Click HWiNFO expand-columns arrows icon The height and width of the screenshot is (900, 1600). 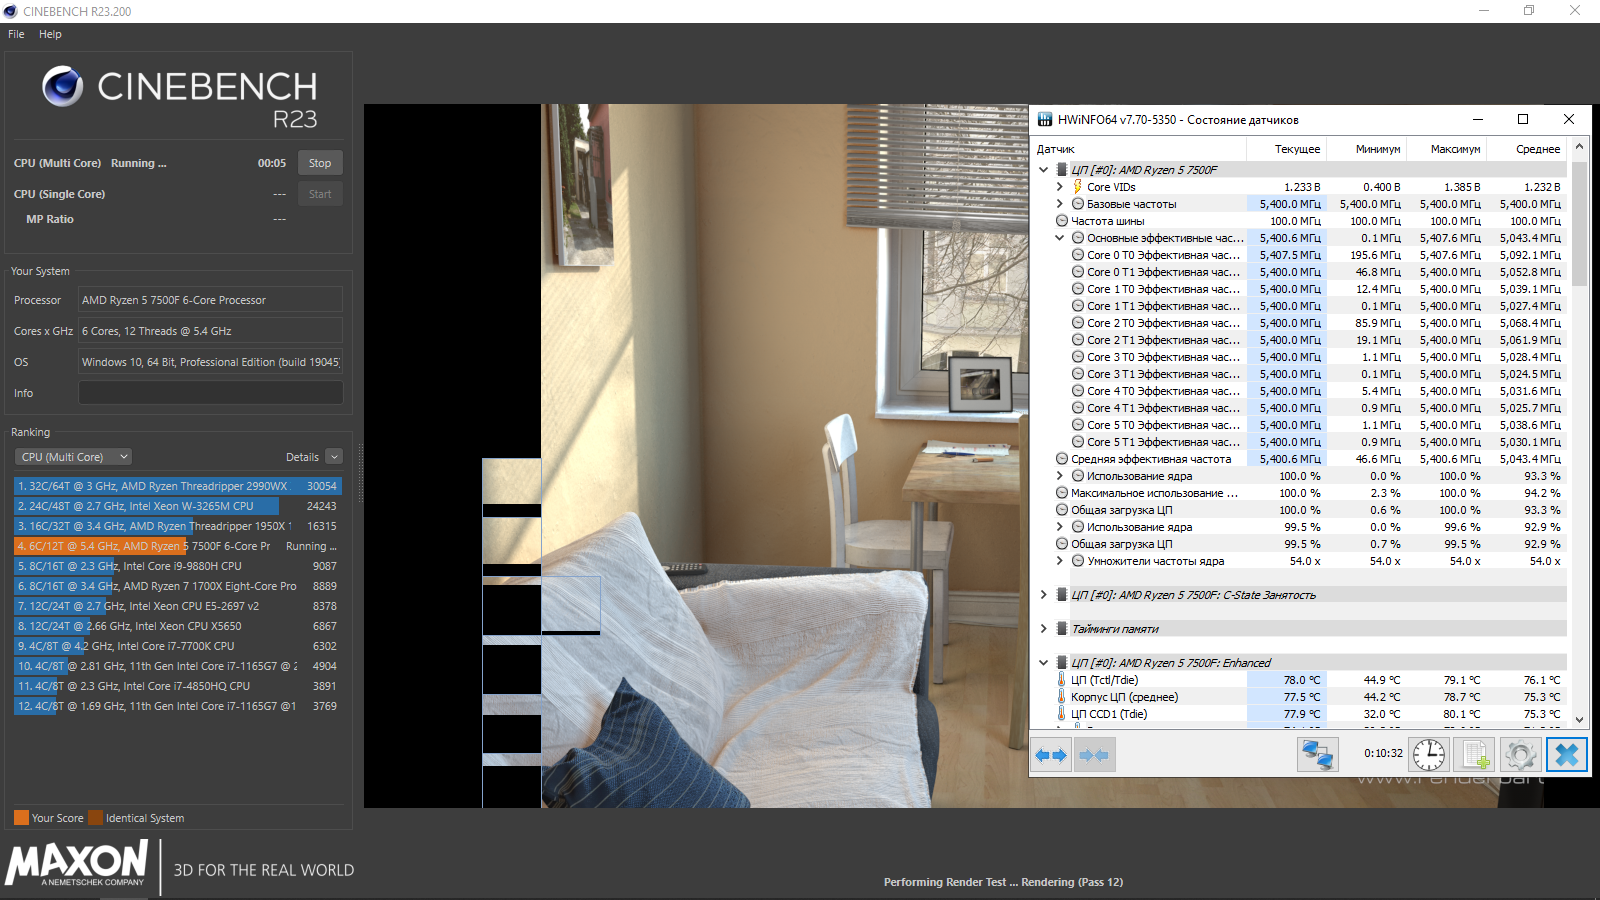pos(1050,755)
